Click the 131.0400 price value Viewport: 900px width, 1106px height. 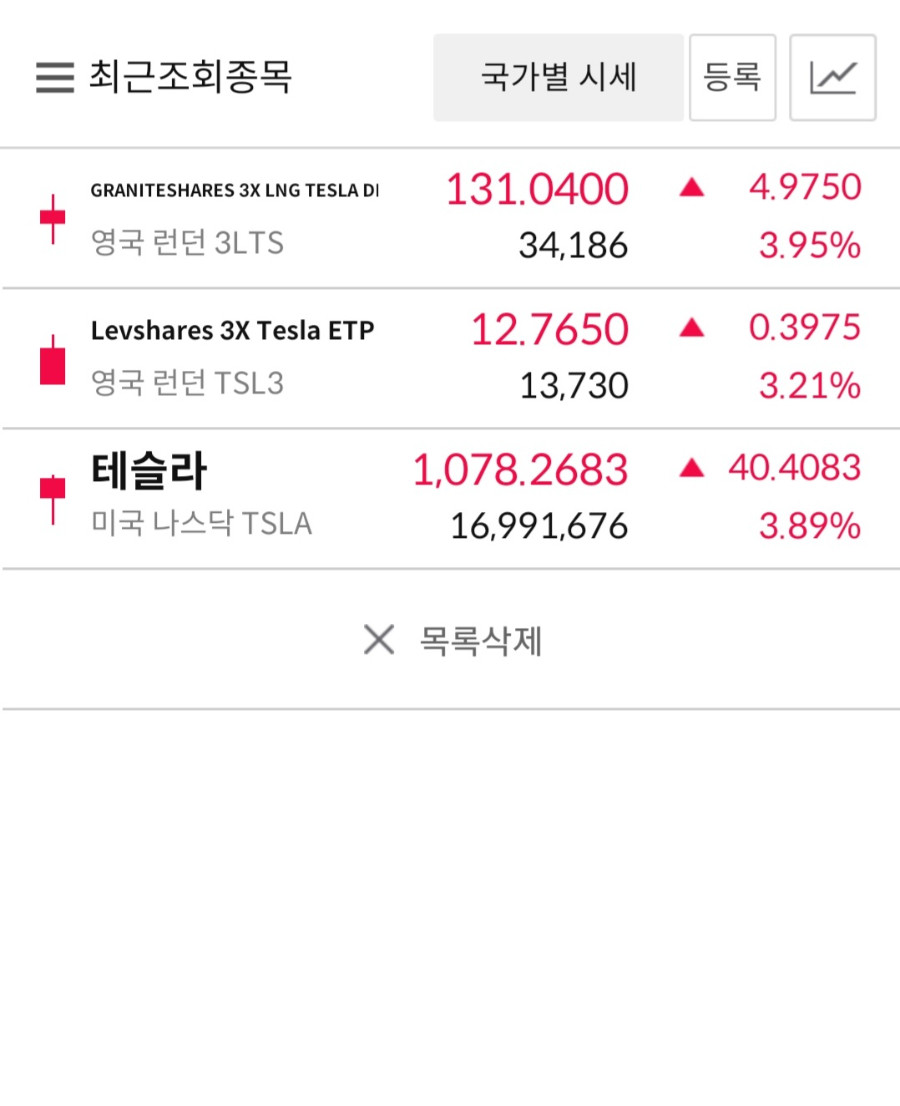(x=537, y=189)
